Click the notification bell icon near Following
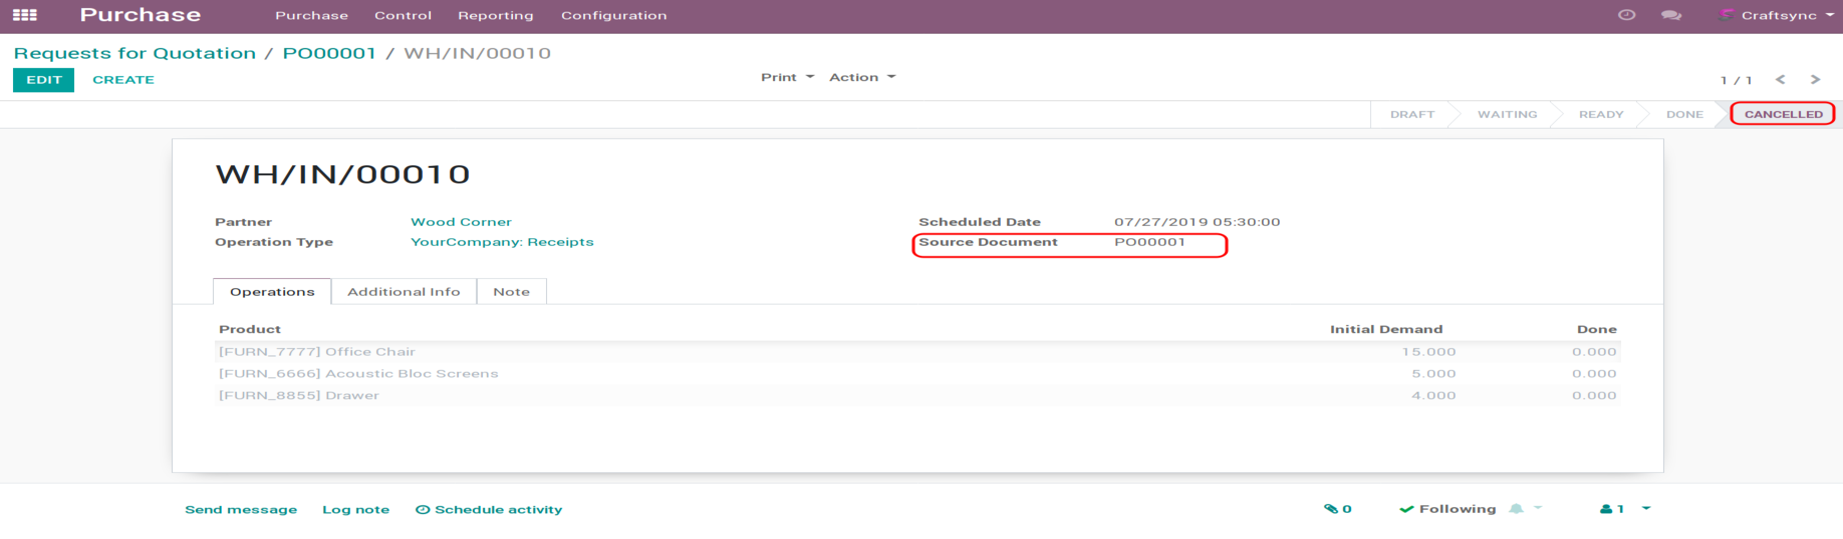Screen dimensions: 1843x539 pos(1517,509)
